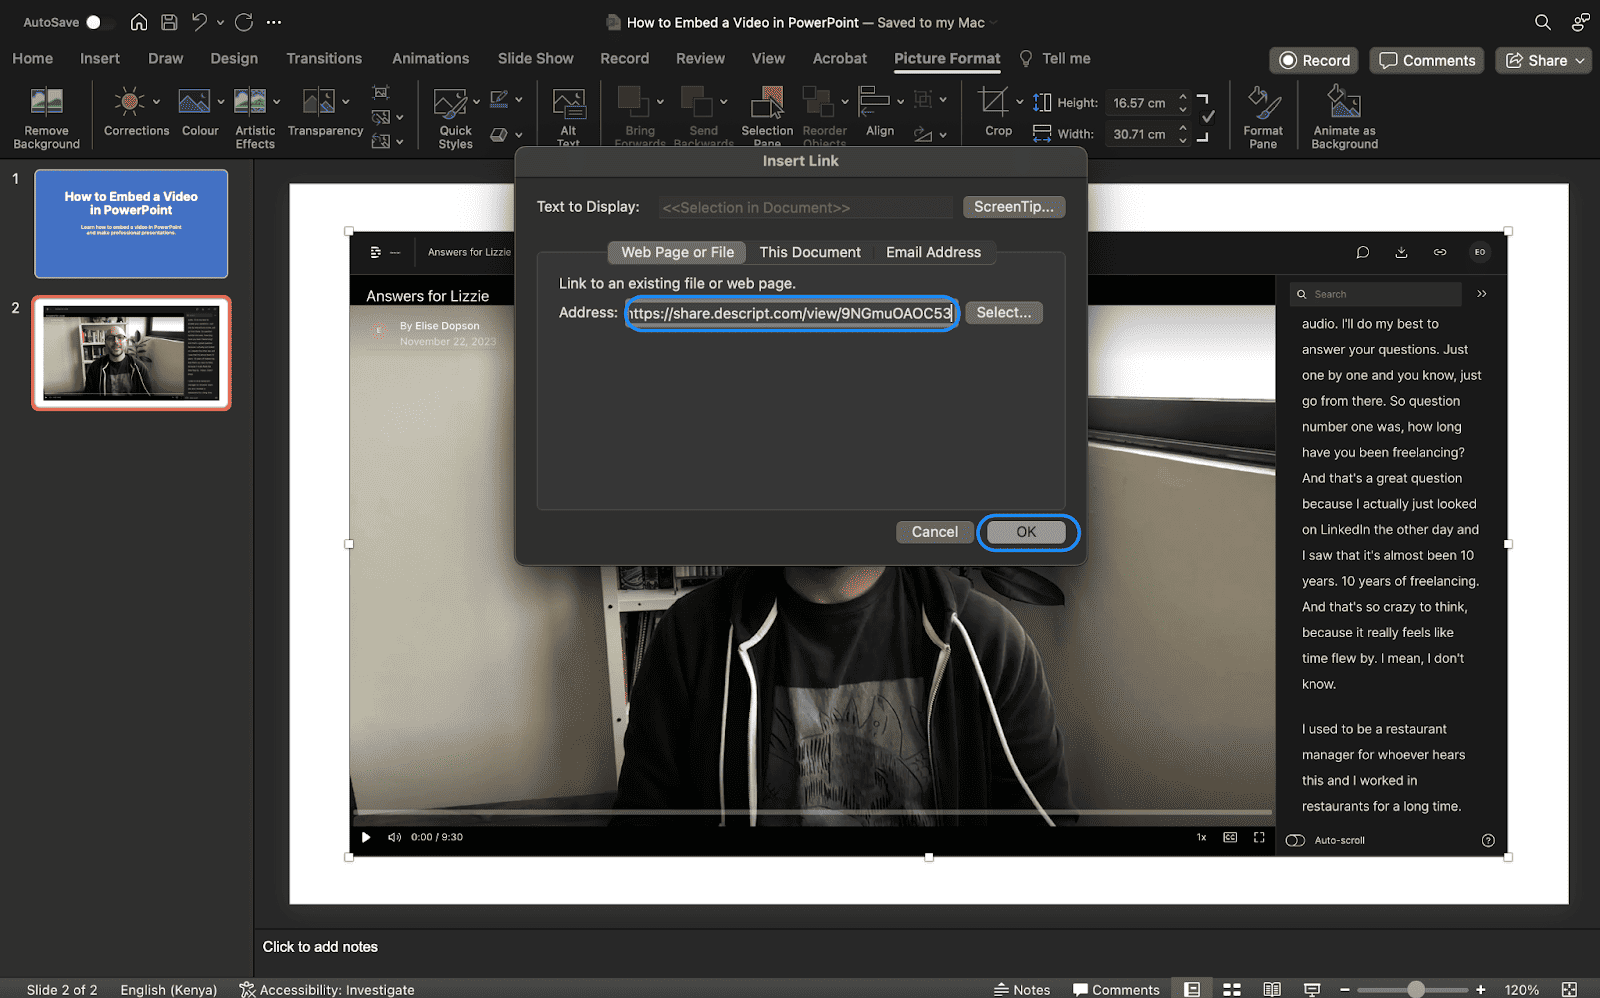This screenshot has height=998, width=1600.
Task: Click the Bring Forwards icon
Action: 633,103
